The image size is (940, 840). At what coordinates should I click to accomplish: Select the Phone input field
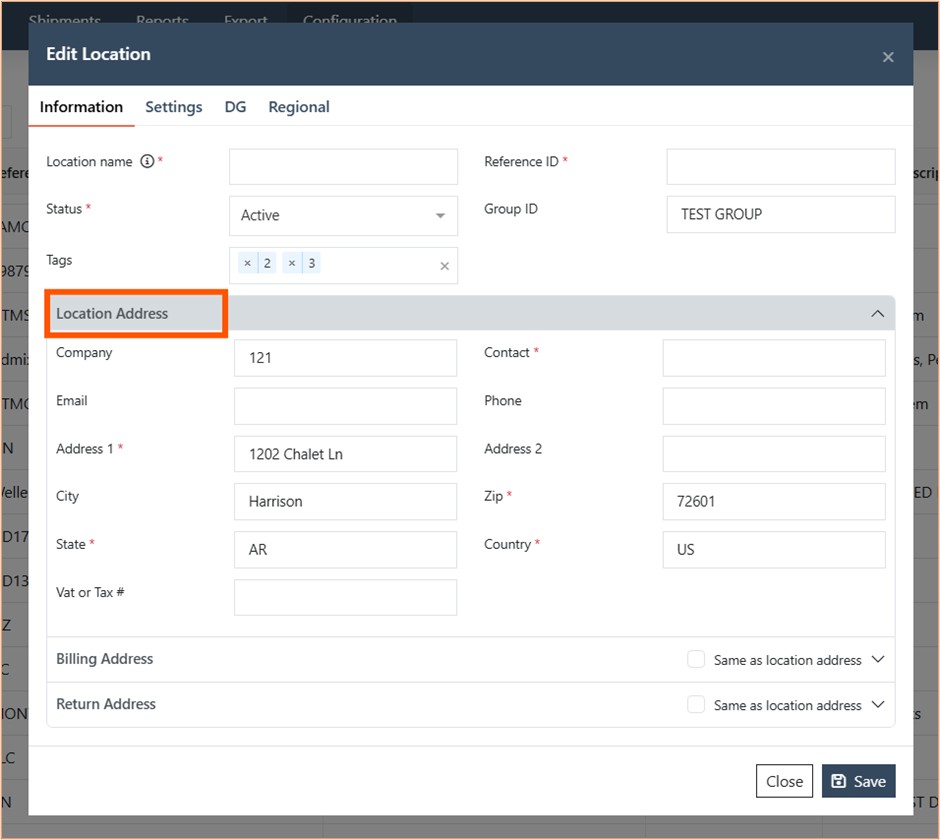774,406
